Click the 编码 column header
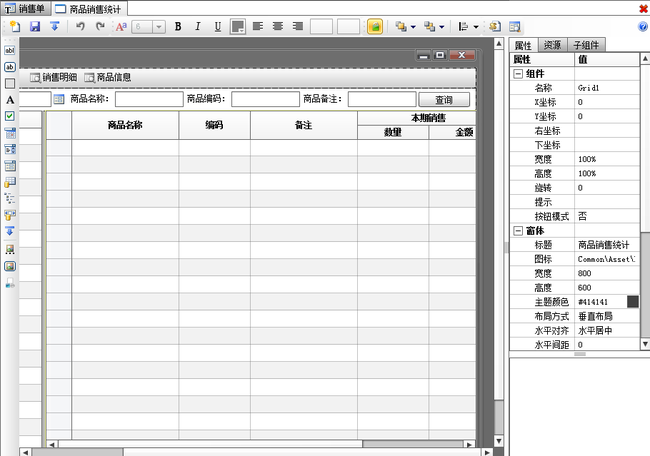The height and width of the screenshot is (456, 650). click(x=214, y=125)
